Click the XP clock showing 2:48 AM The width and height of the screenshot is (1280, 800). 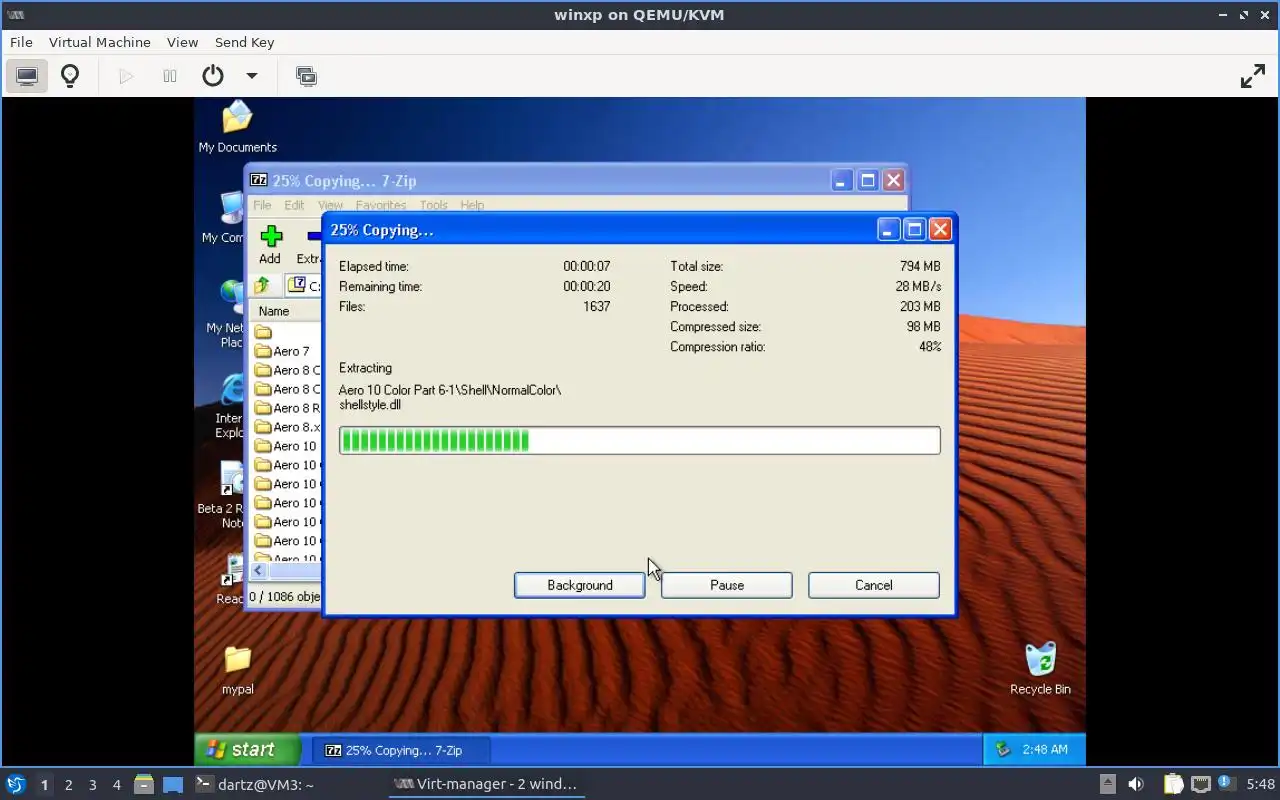[1045, 749]
